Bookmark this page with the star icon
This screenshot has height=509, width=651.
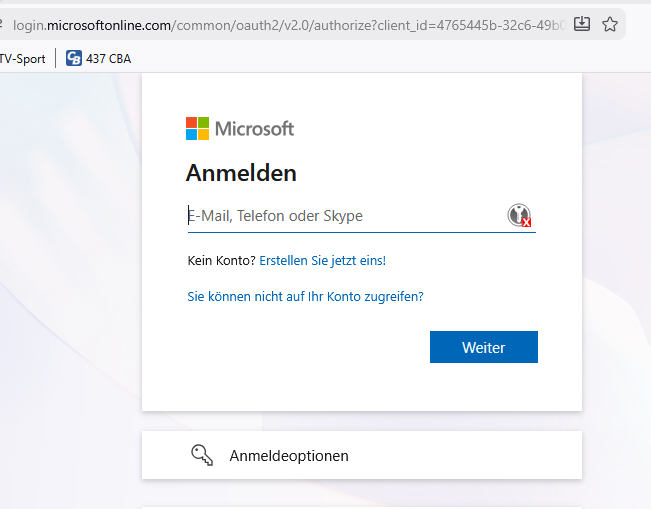pos(610,24)
